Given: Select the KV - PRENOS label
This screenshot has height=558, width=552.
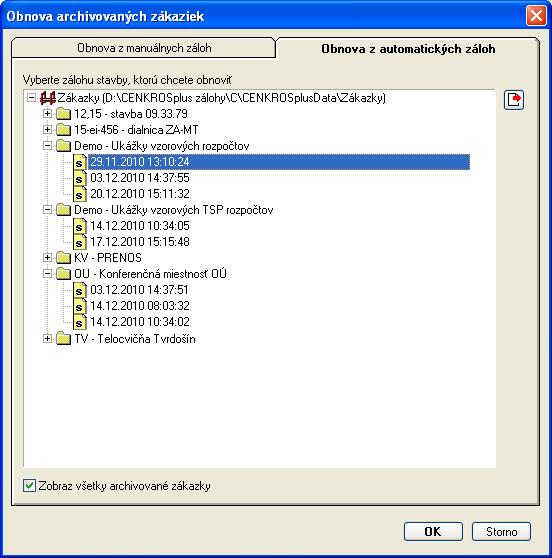Looking at the screenshot, I should 108,258.
